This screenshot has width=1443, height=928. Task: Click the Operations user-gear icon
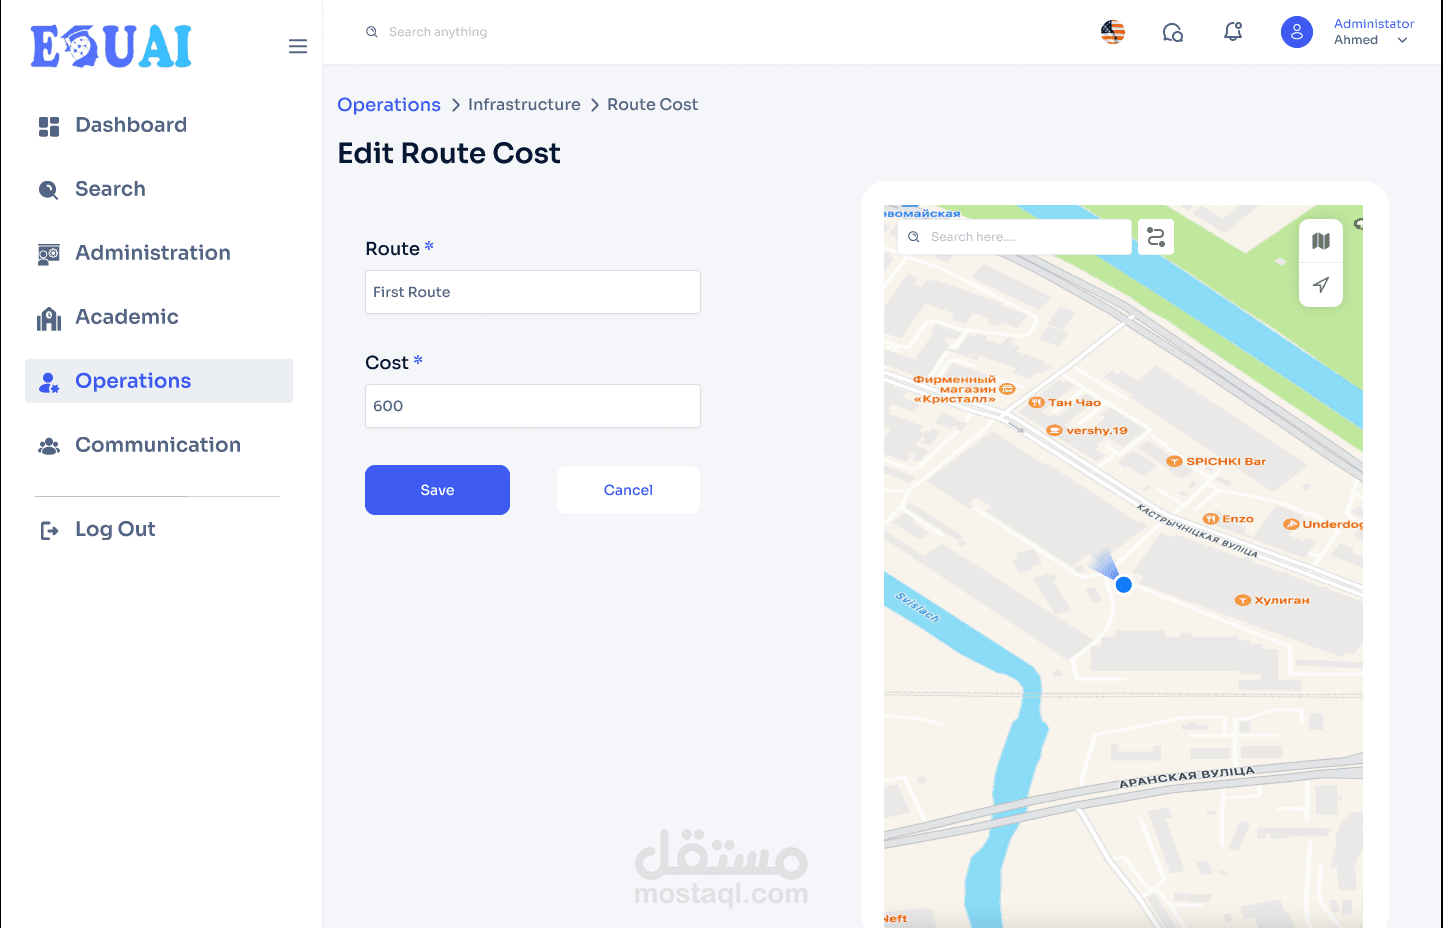(x=49, y=382)
